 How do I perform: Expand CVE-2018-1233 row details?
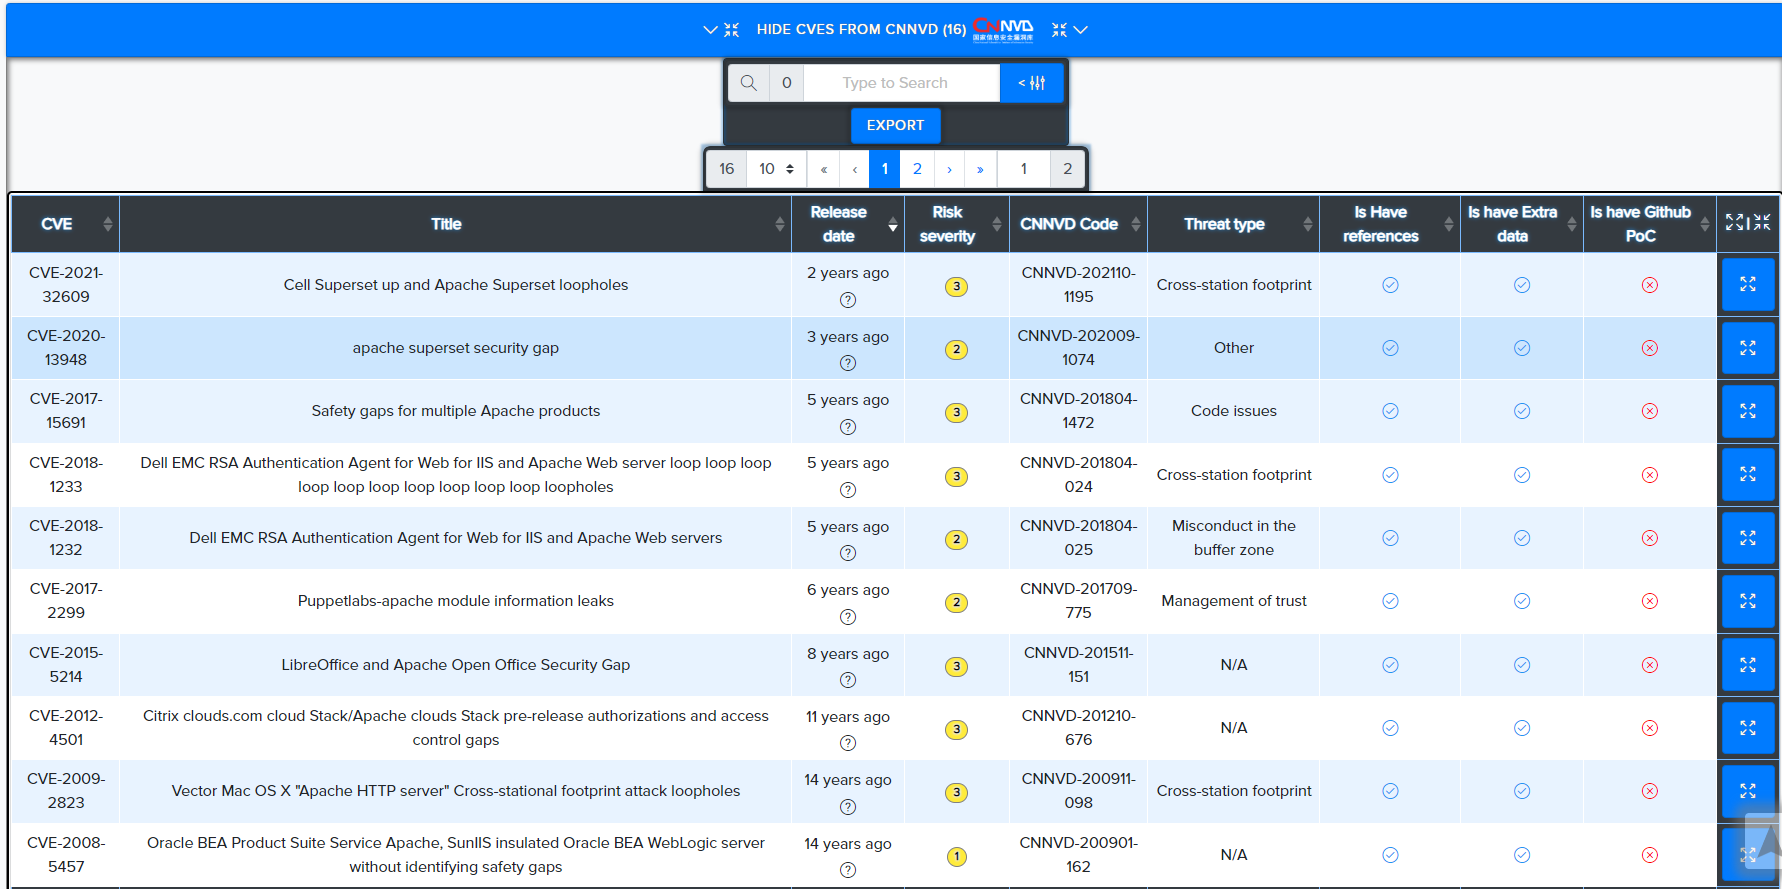1748,474
